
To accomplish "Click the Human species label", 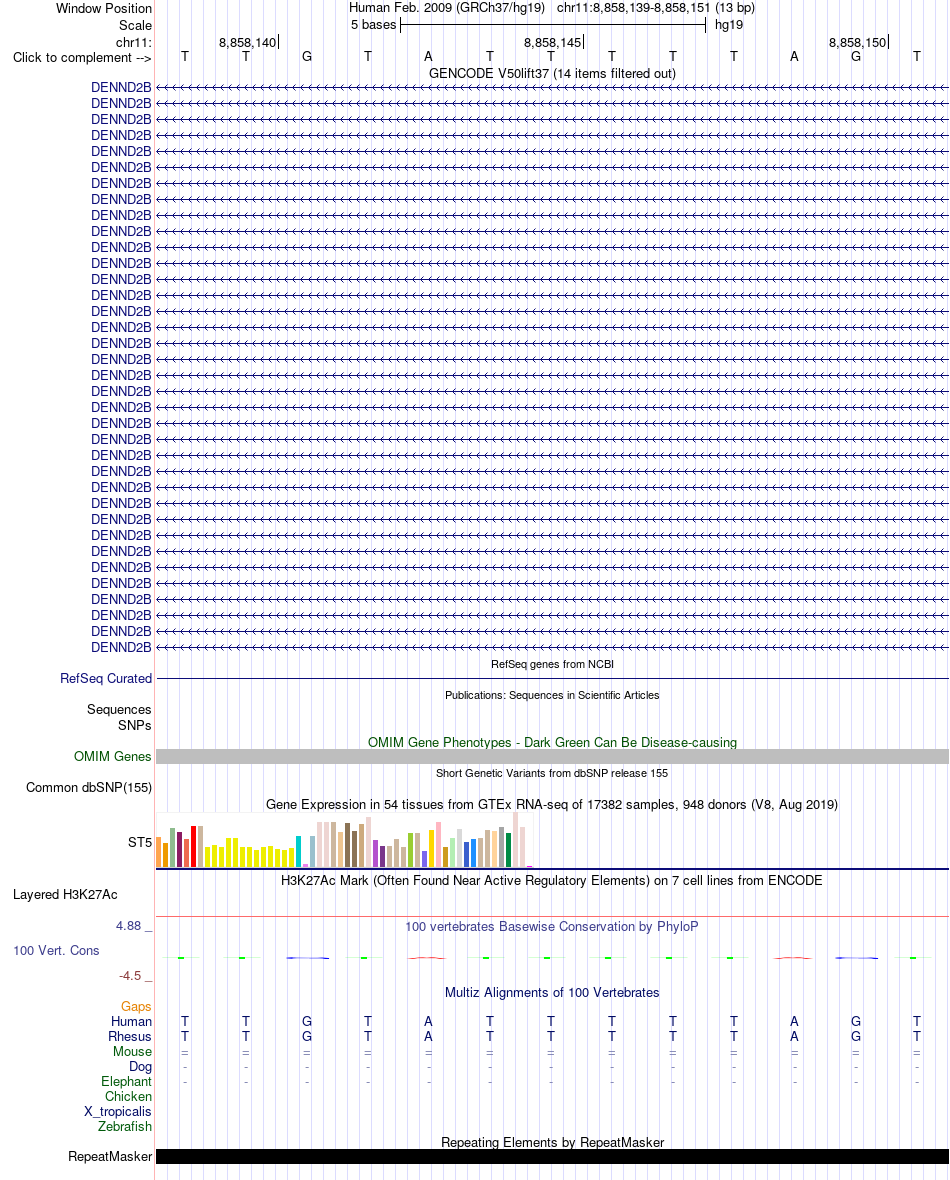I will tap(132, 1022).
